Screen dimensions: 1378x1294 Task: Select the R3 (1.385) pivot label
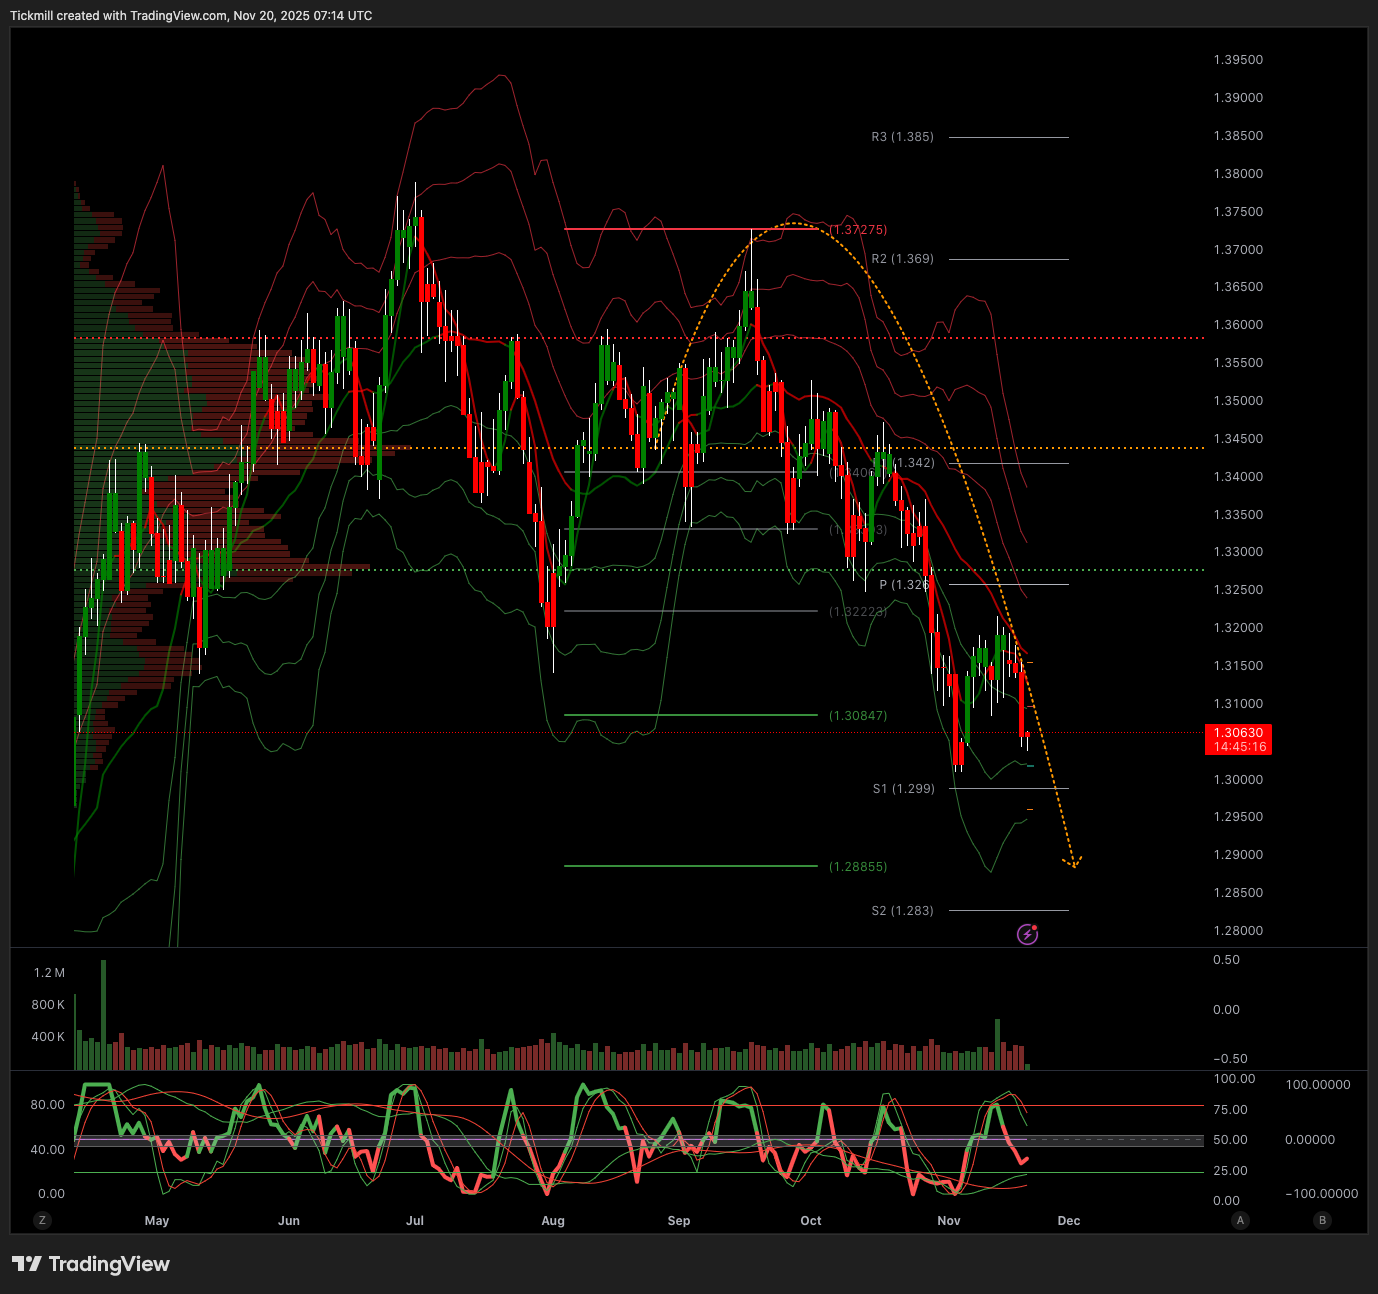[x=902, y=137]
